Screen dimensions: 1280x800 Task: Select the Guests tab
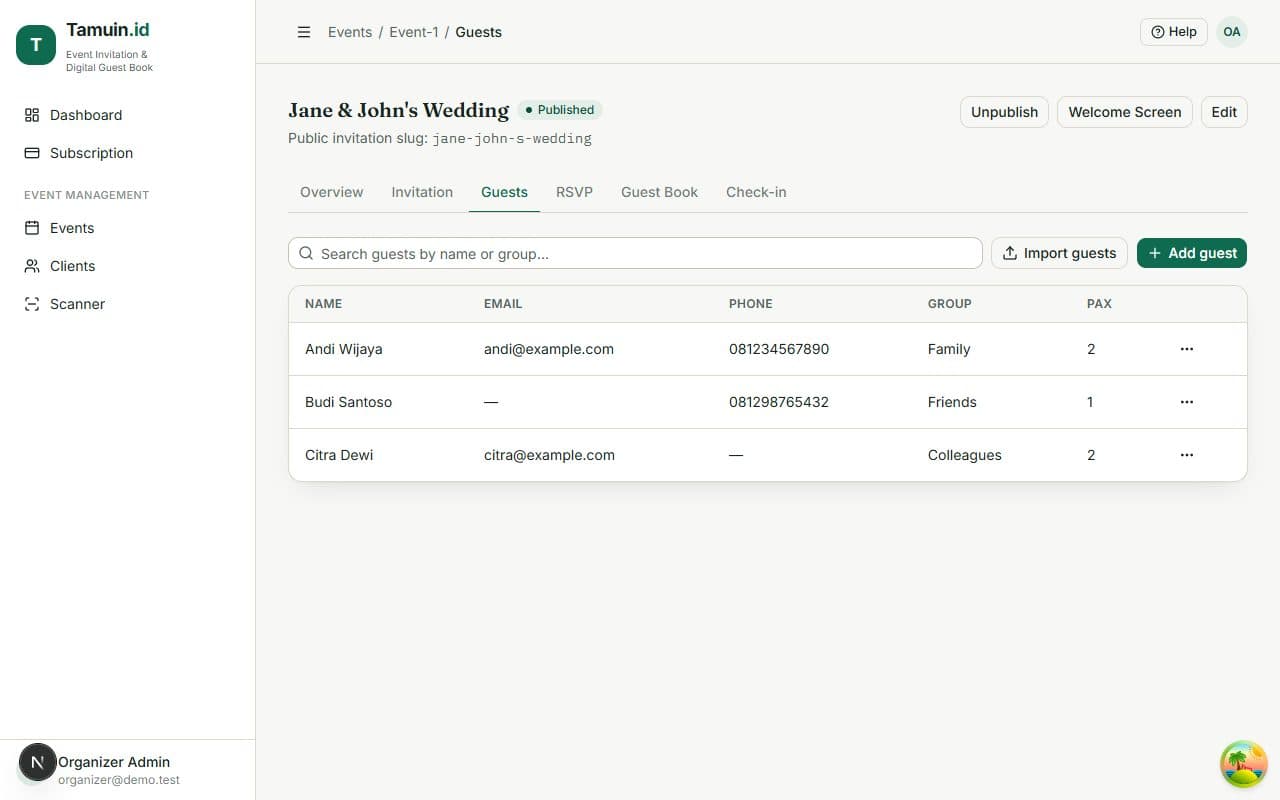pos(504,192)
